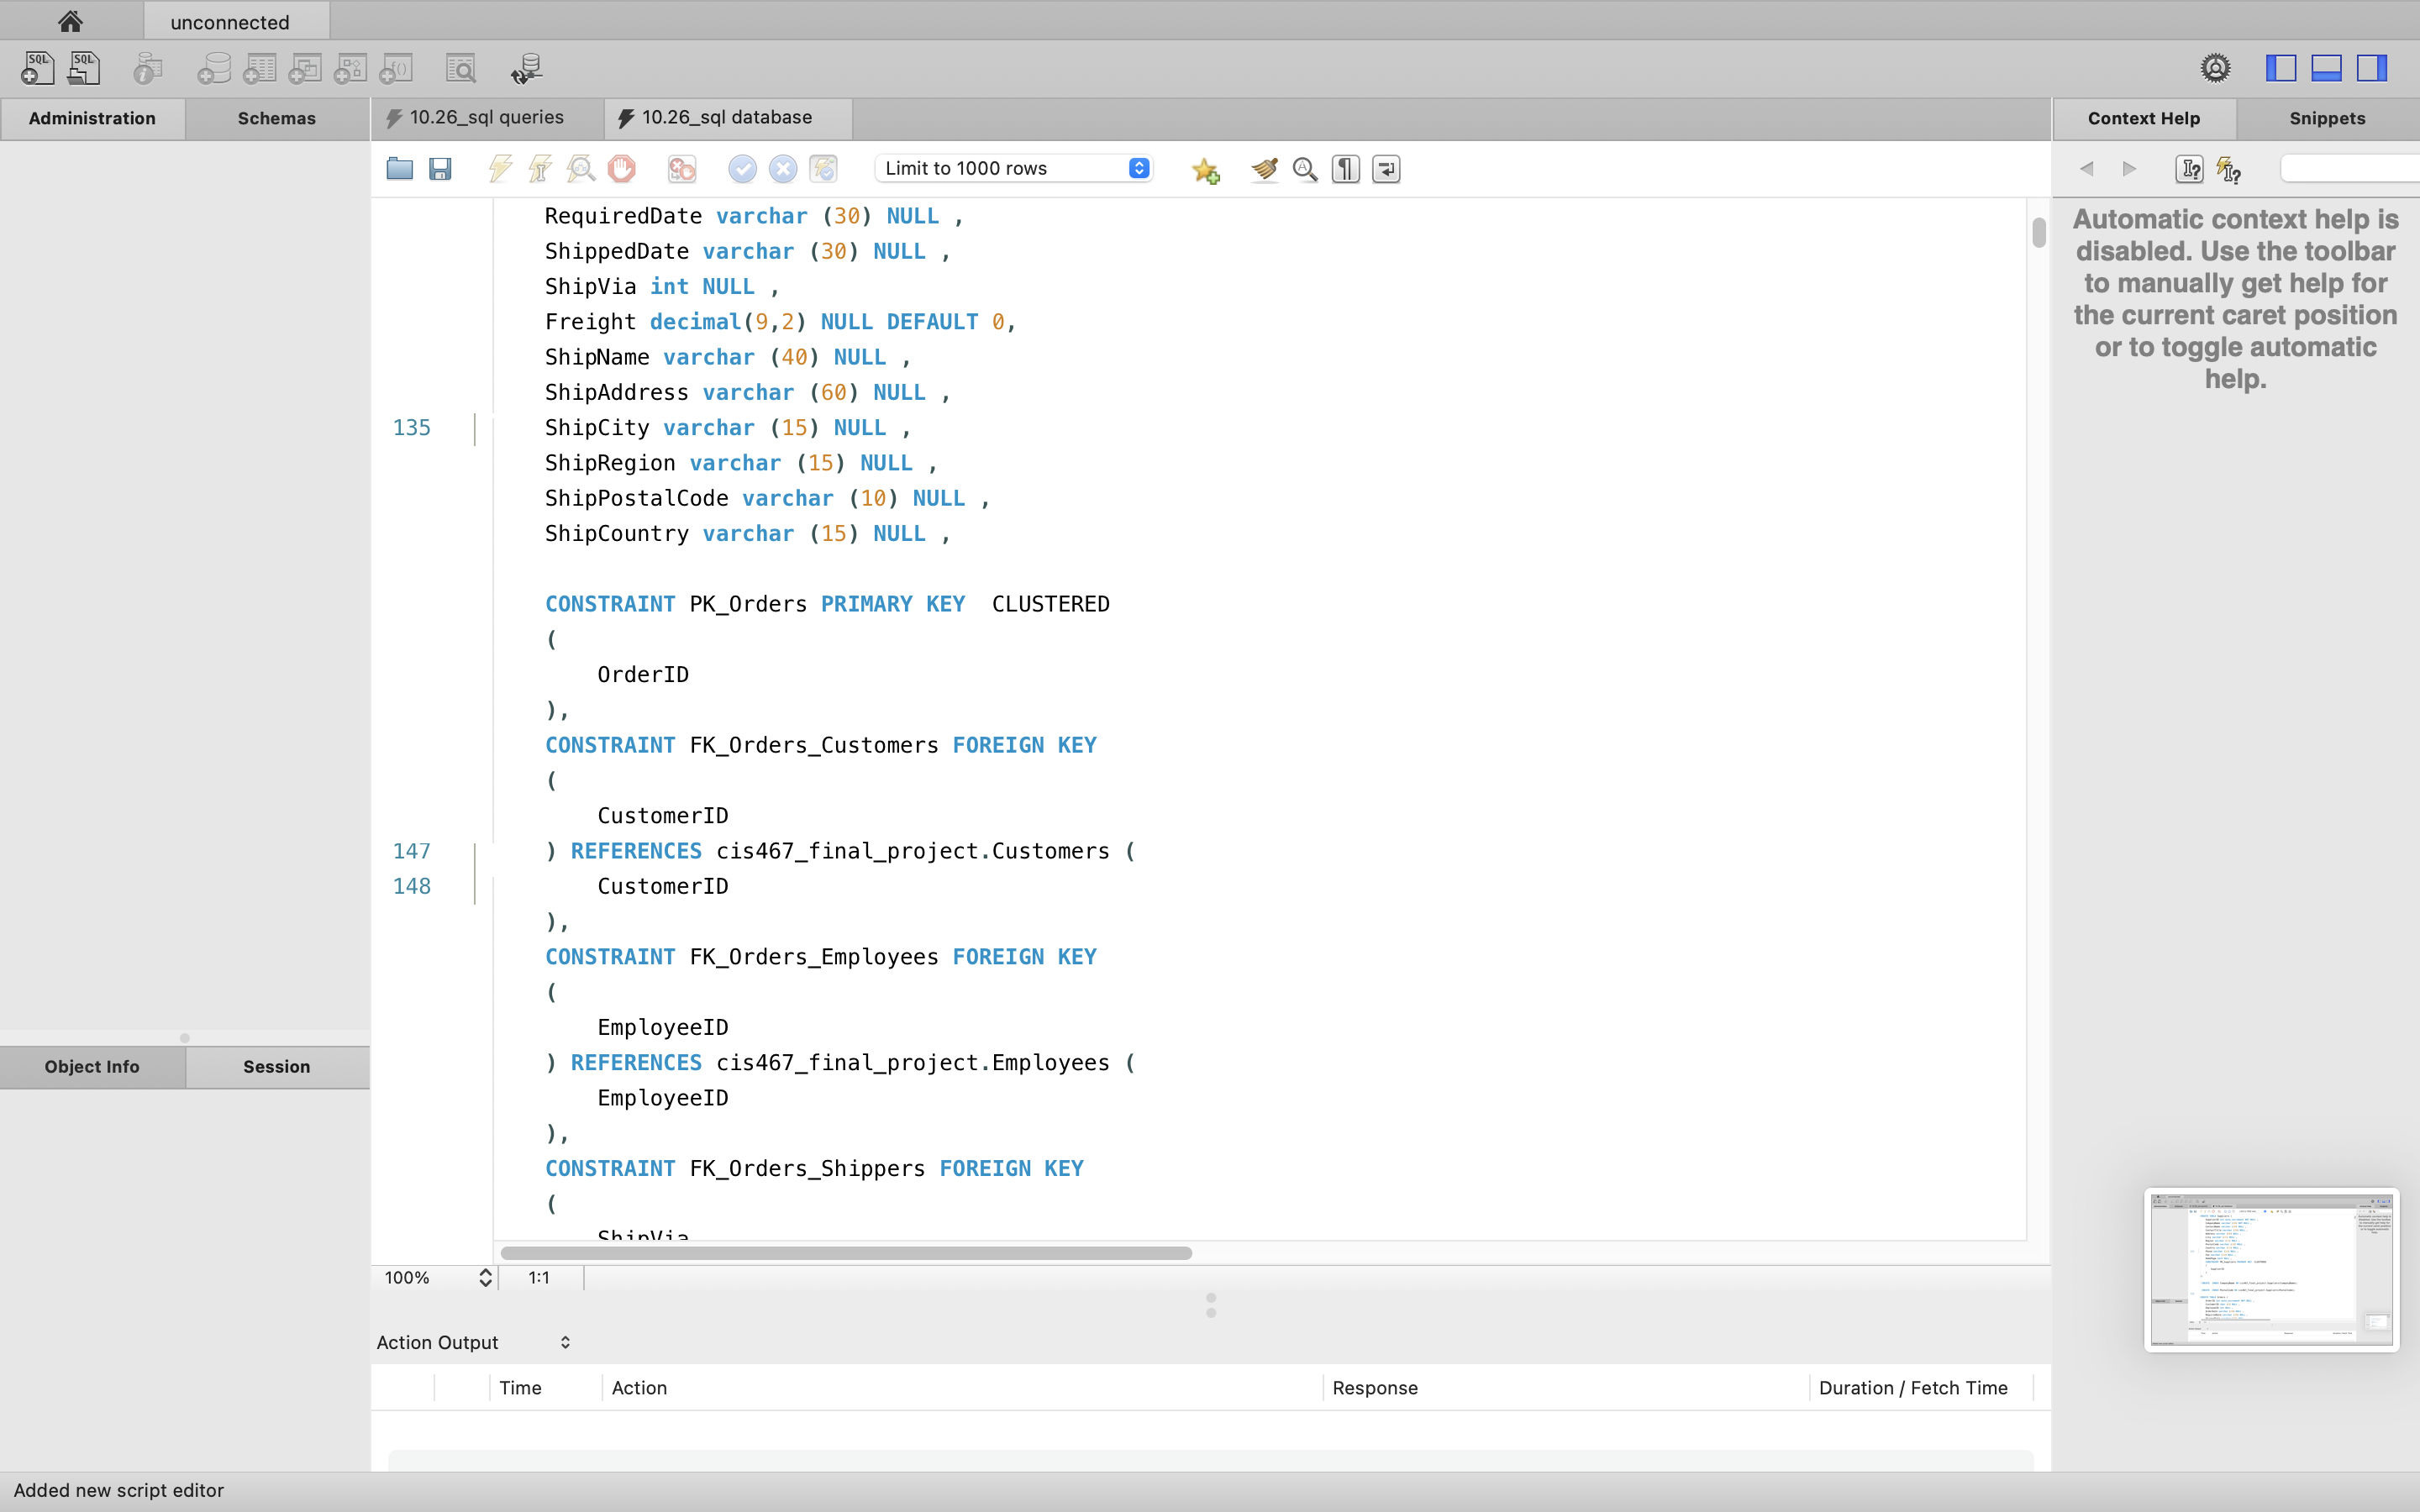This screenshot has height=1512, width=2420.
Task: Adjust editor zoom with the percentage stepper
Action: (x=484, y=1277)
